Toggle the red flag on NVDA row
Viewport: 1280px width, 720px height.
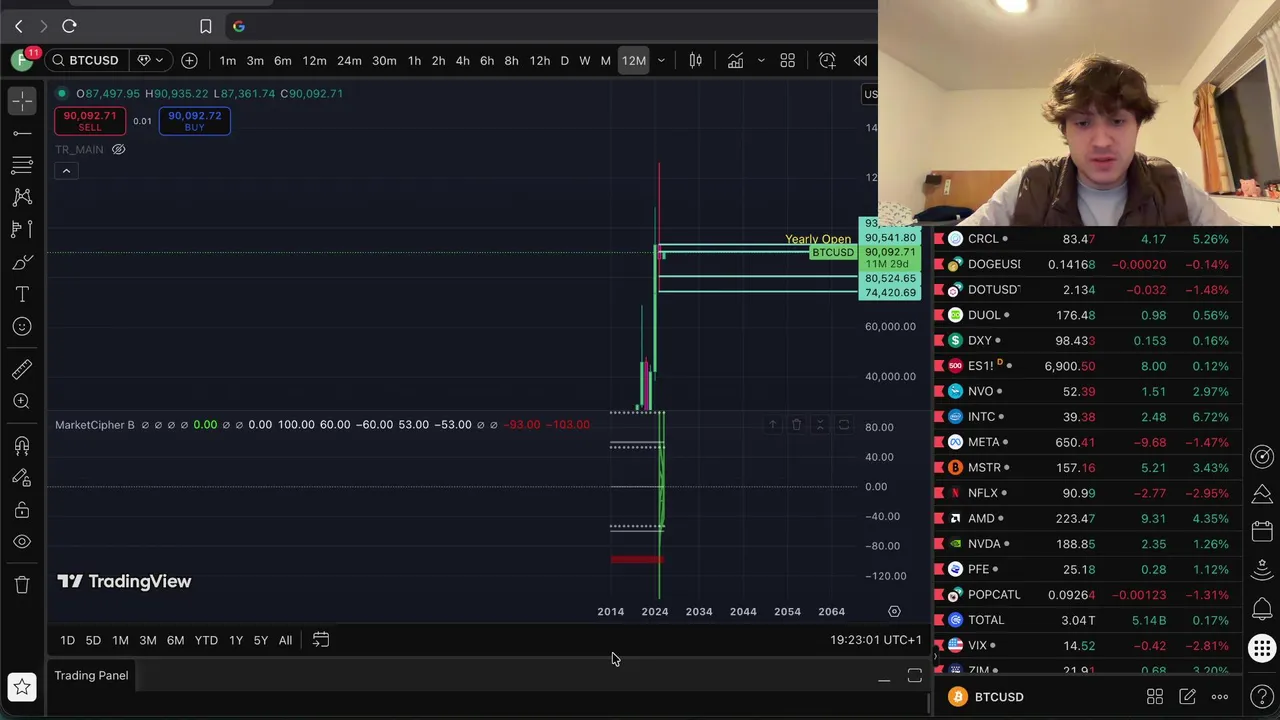pyautogui.click(x=939, y=544)
